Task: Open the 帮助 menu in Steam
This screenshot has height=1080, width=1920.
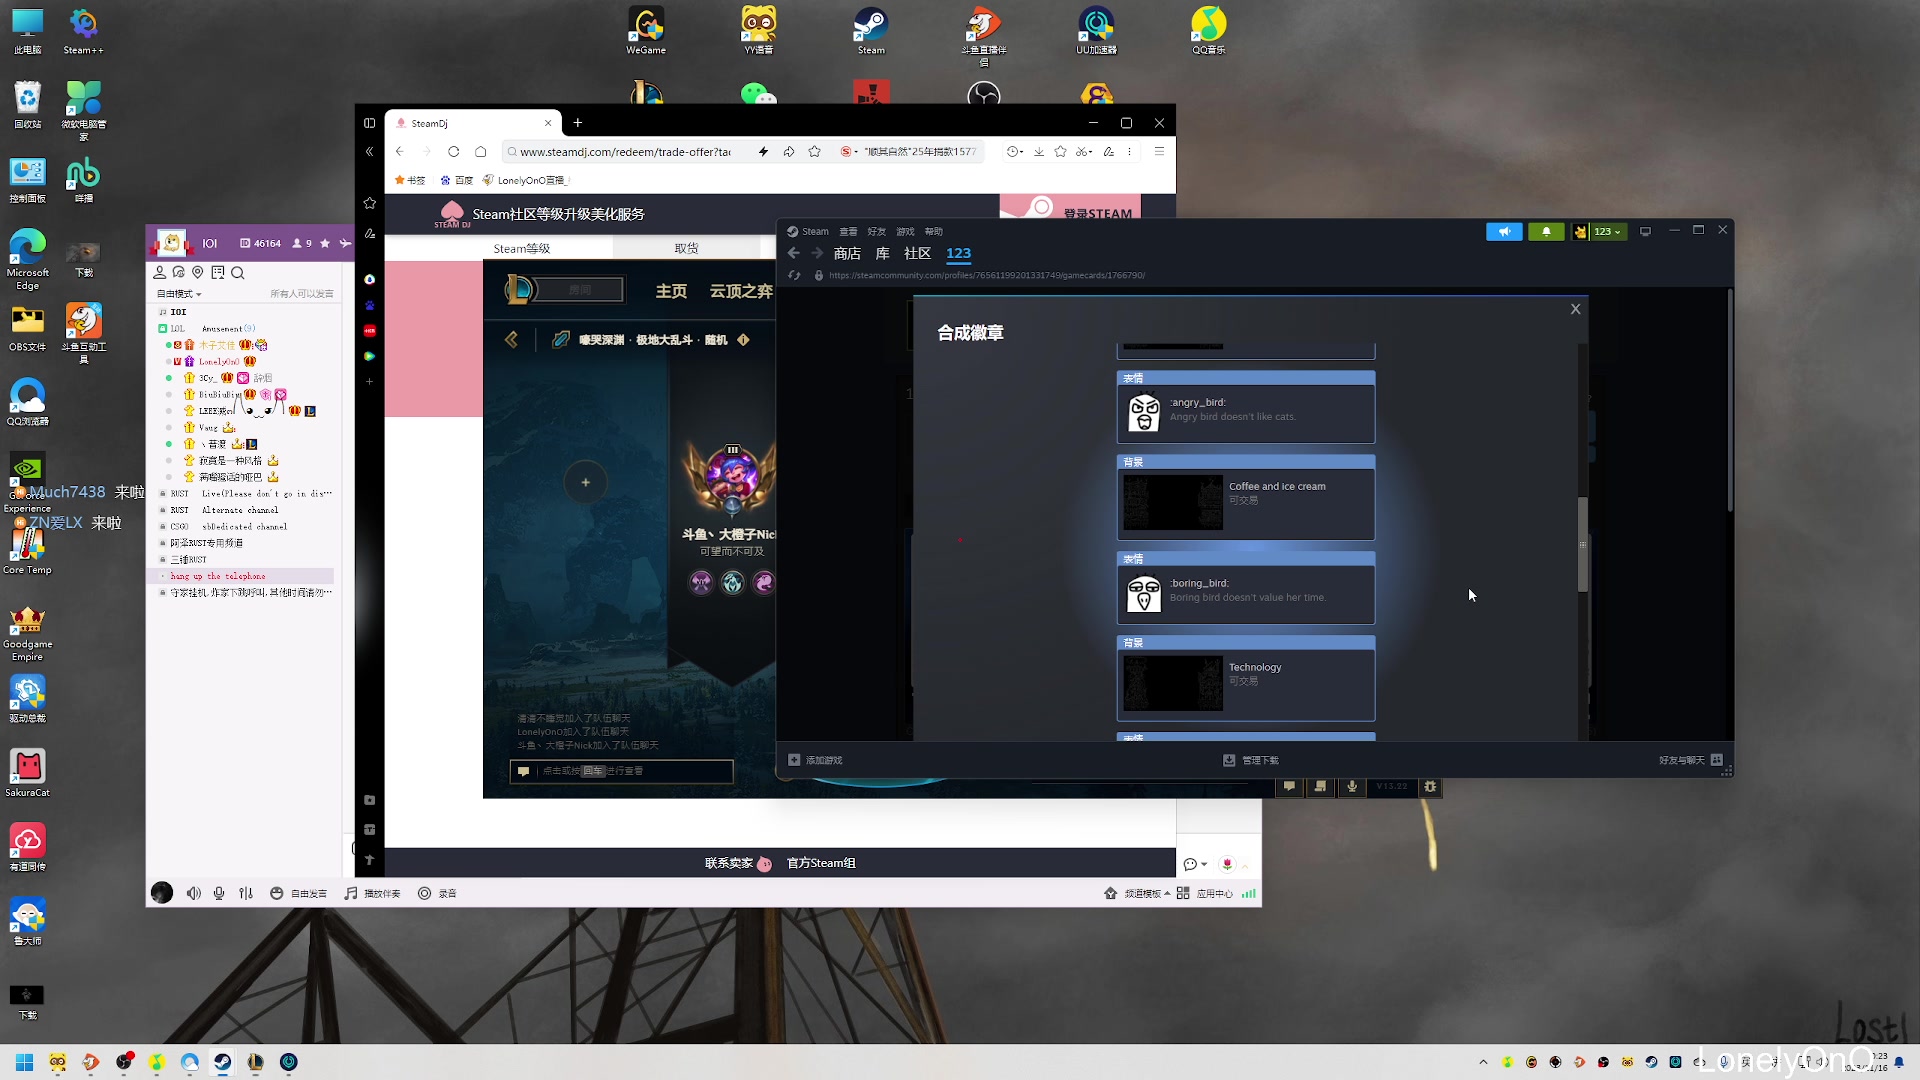Action: coord(934,231)
